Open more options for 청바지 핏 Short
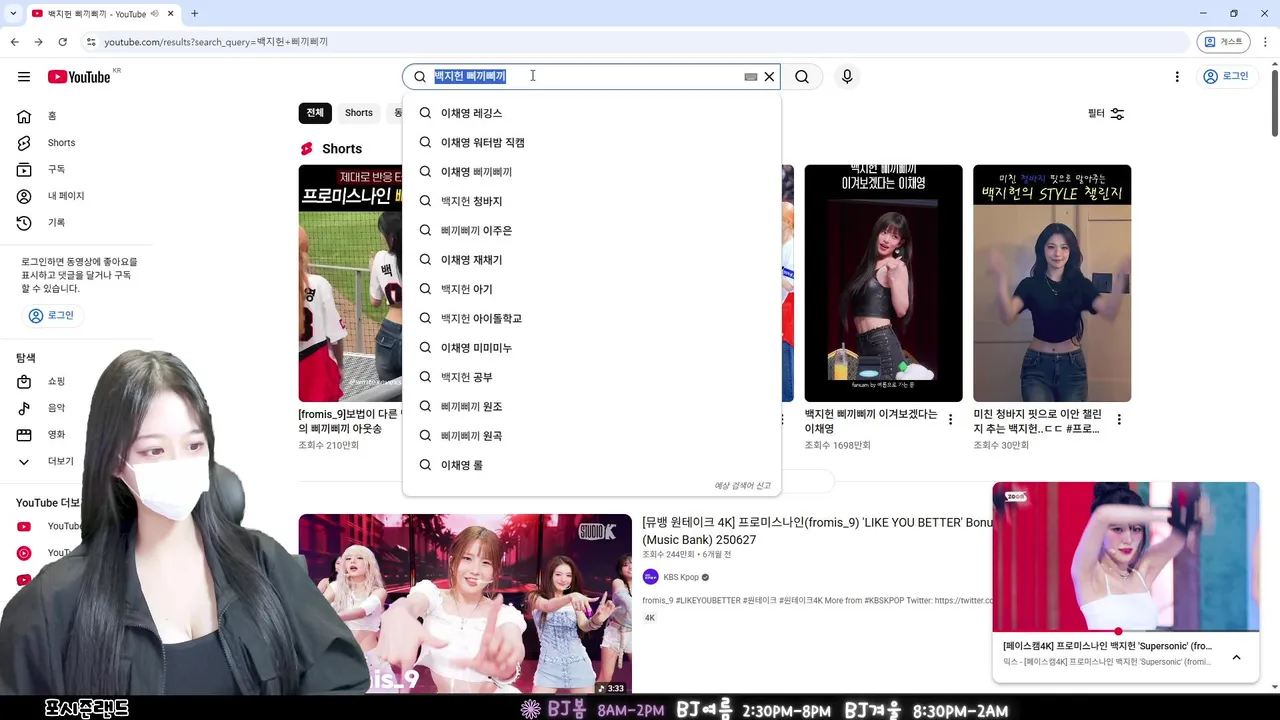This screenshot has width=1280, height=720. click(1119, 420)
